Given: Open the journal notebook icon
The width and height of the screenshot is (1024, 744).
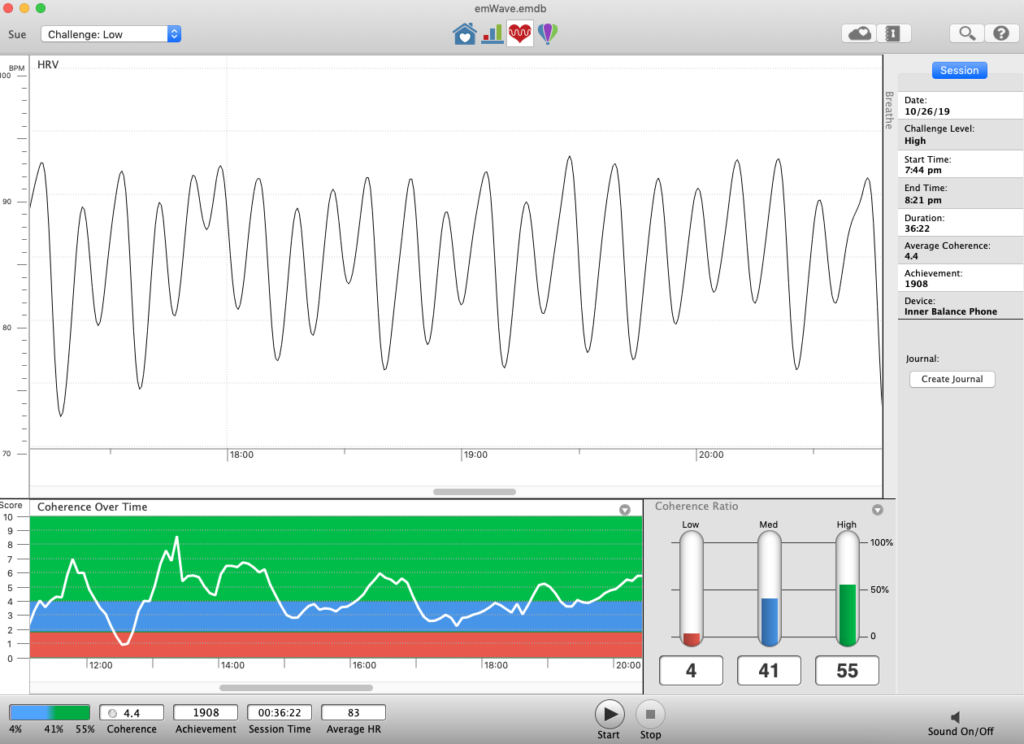Looking at the screenshot, I should tap(893, 34).
